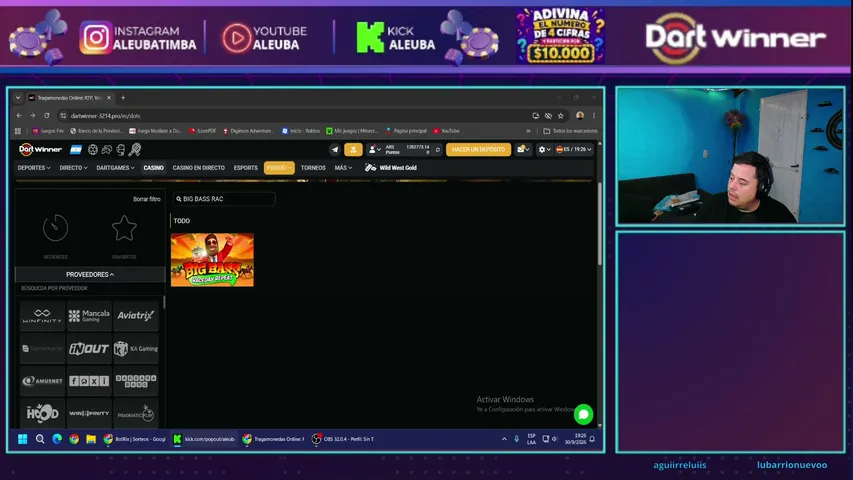Viewport: 853px width, 480px height.
Task: Switch to kick.com popout taskbar window
Action: coord(204,439)
